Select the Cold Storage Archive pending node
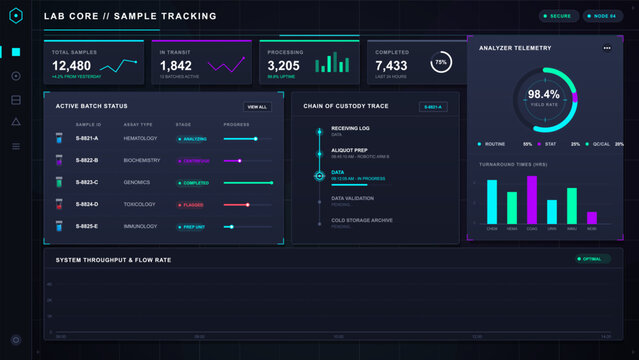 point(320,224)
